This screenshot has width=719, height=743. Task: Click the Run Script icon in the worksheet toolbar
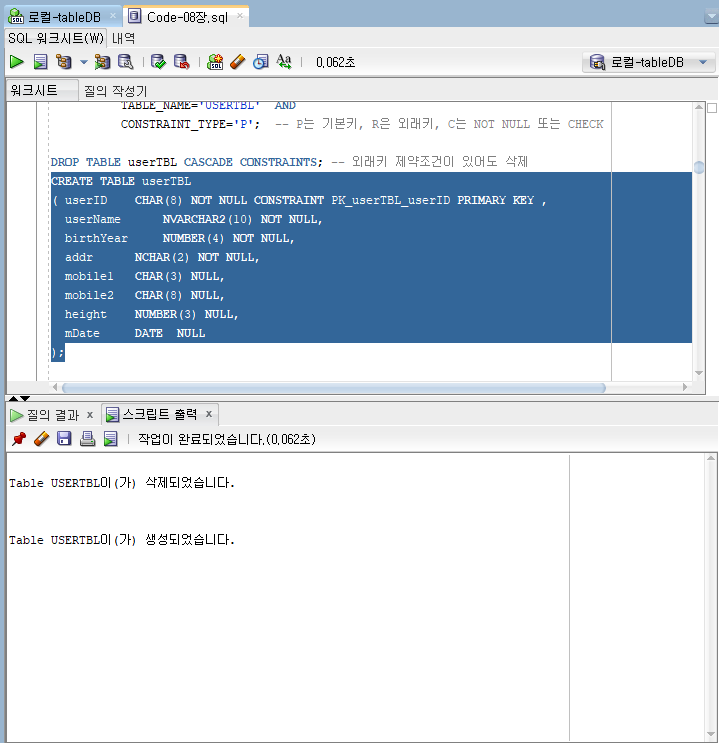40,62
